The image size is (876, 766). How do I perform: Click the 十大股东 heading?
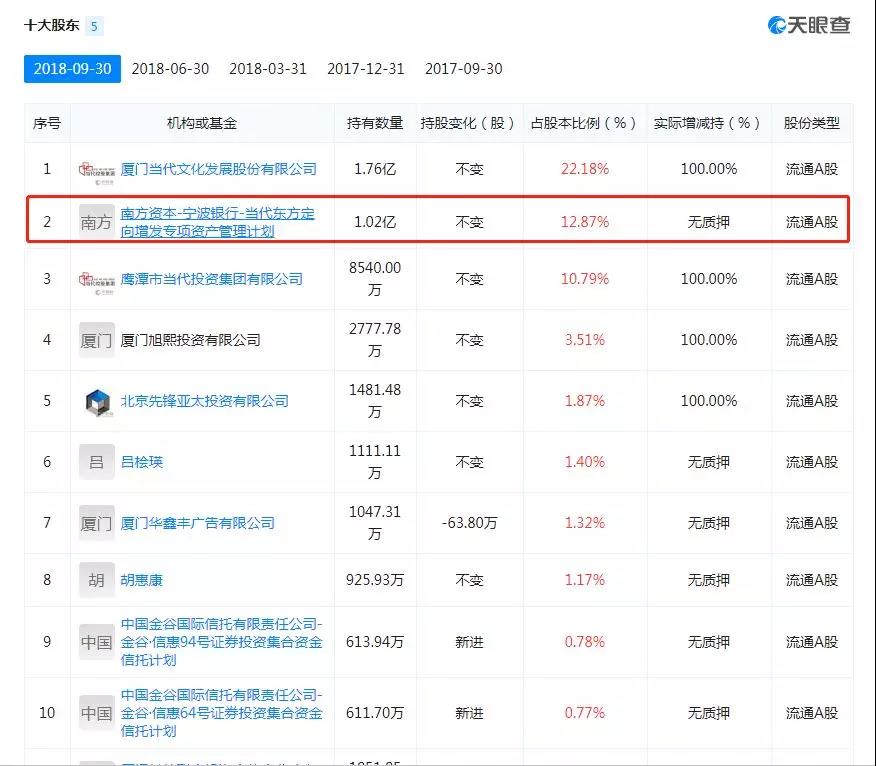[x=51, y=26]
